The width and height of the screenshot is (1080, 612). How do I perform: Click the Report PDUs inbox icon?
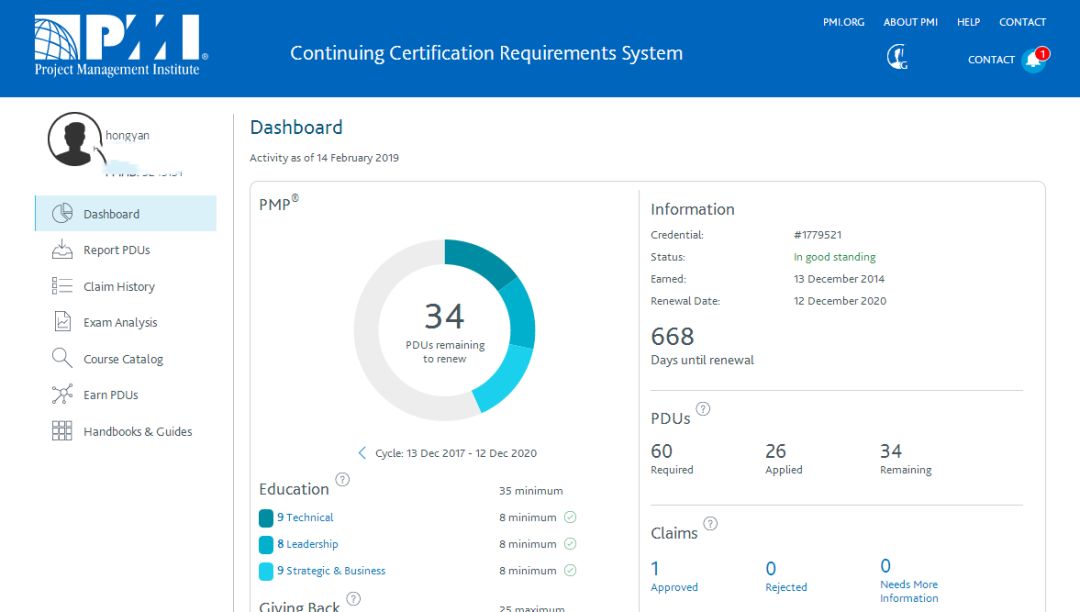click(x=62, y=249)
